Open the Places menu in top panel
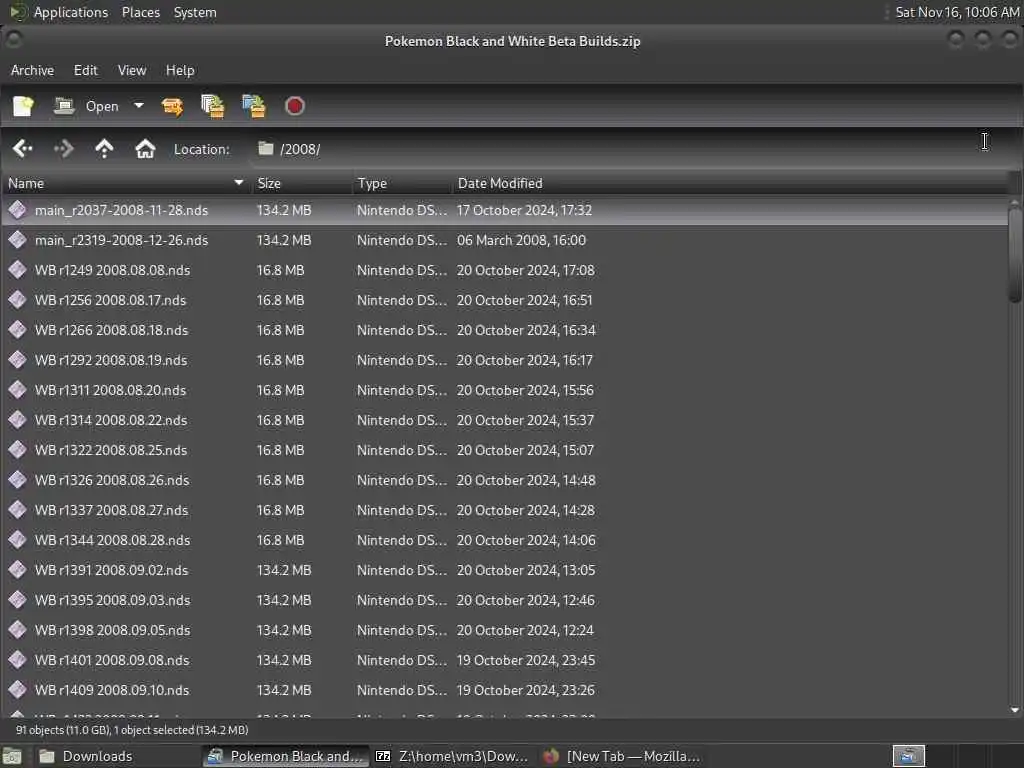This screenshot has width=1024, height=768. [141, 12]
